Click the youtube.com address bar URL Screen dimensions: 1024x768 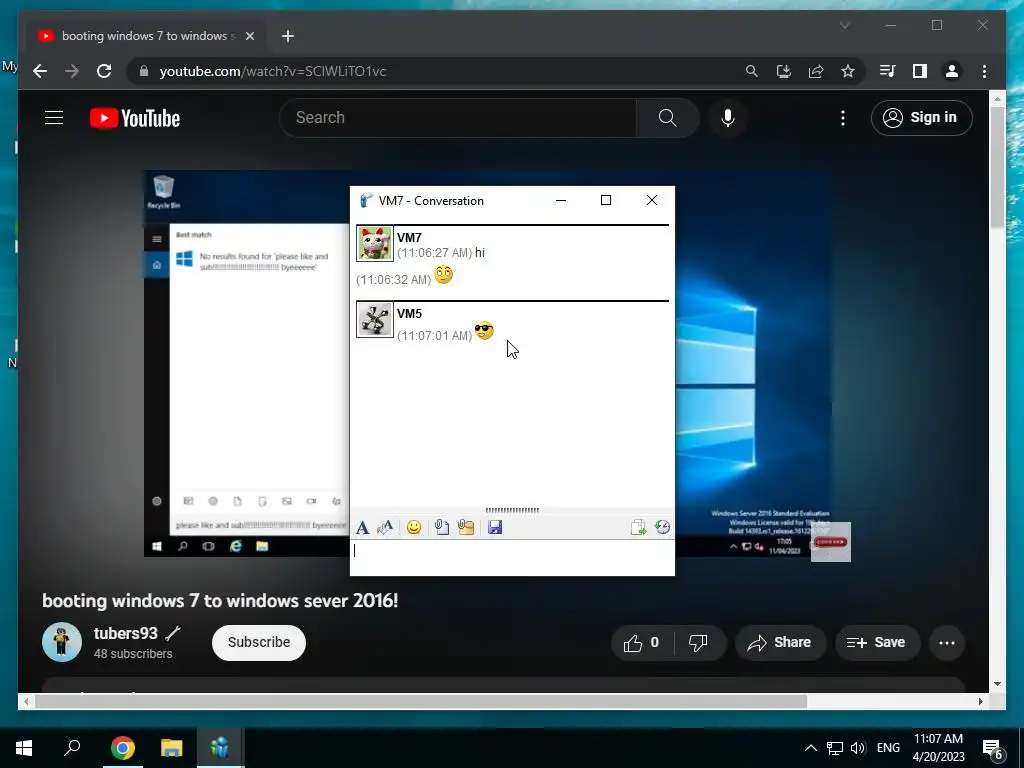coord(273,71)
